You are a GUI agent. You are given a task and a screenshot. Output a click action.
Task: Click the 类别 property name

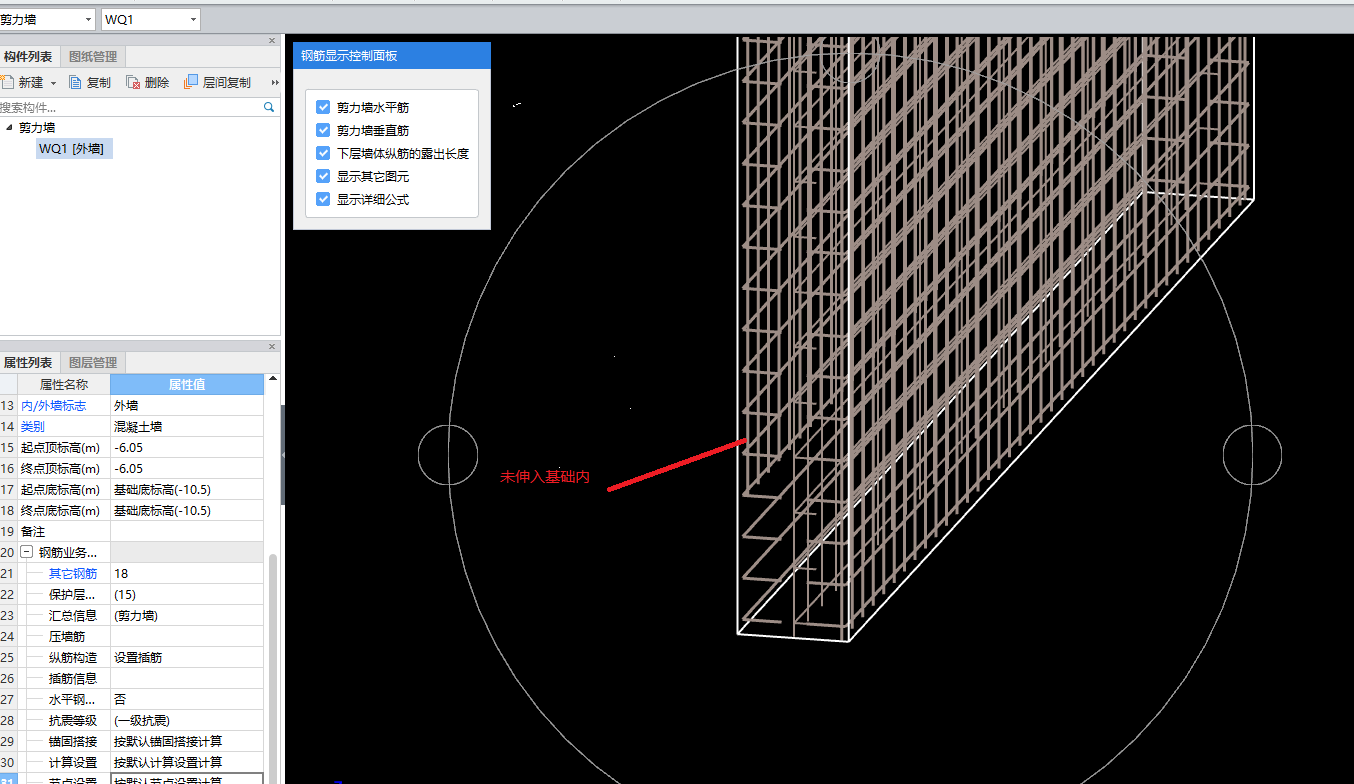tap(33, 427)
